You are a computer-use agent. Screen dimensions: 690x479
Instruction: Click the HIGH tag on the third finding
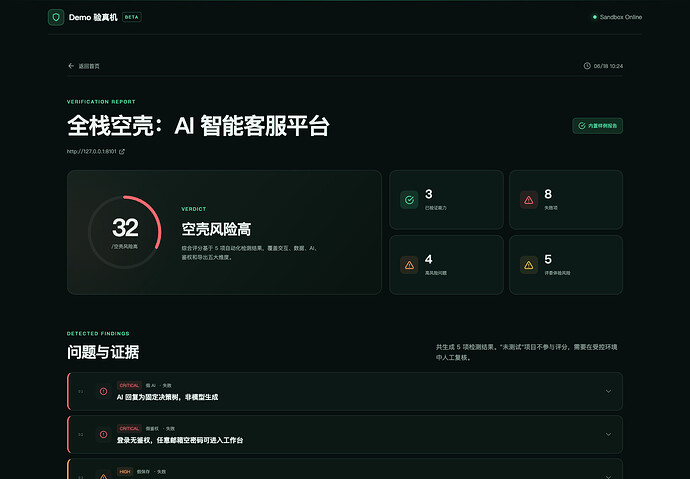125,472
